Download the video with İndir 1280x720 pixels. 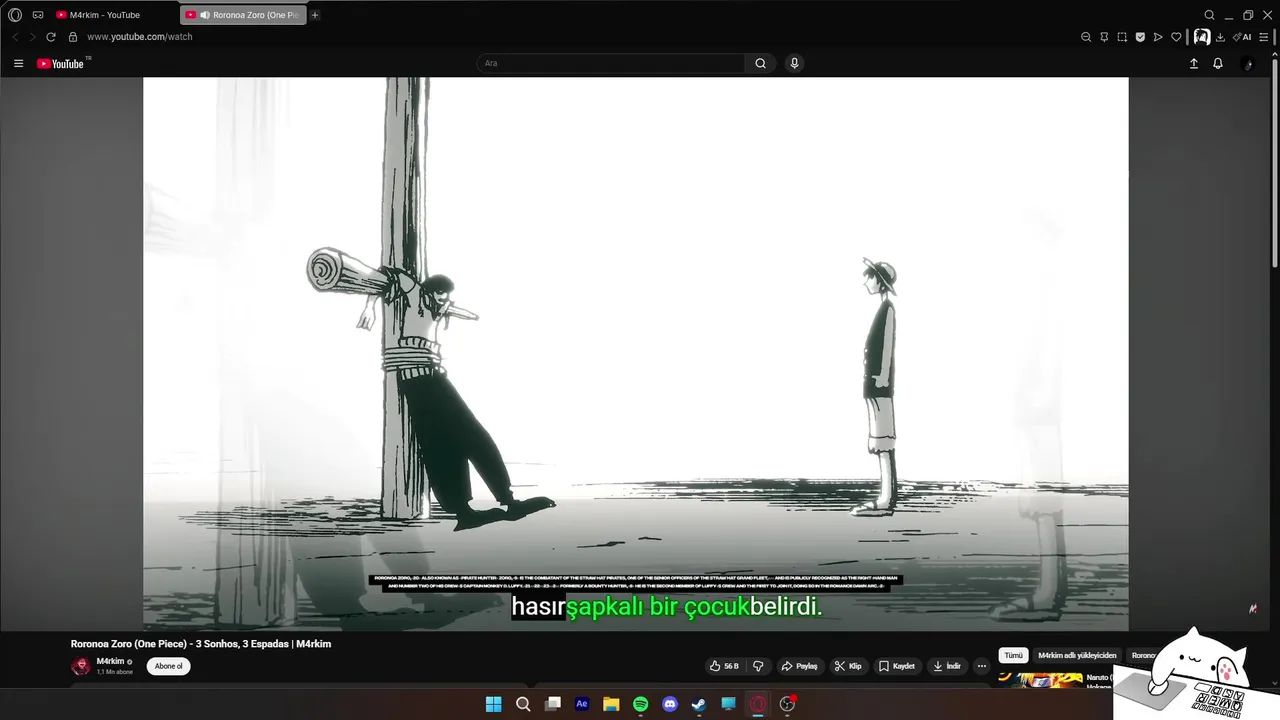point(946,666)
